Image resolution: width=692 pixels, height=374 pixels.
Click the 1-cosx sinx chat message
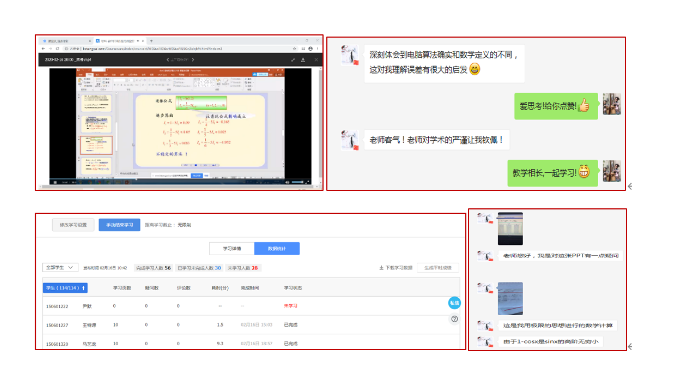point(551,342)
